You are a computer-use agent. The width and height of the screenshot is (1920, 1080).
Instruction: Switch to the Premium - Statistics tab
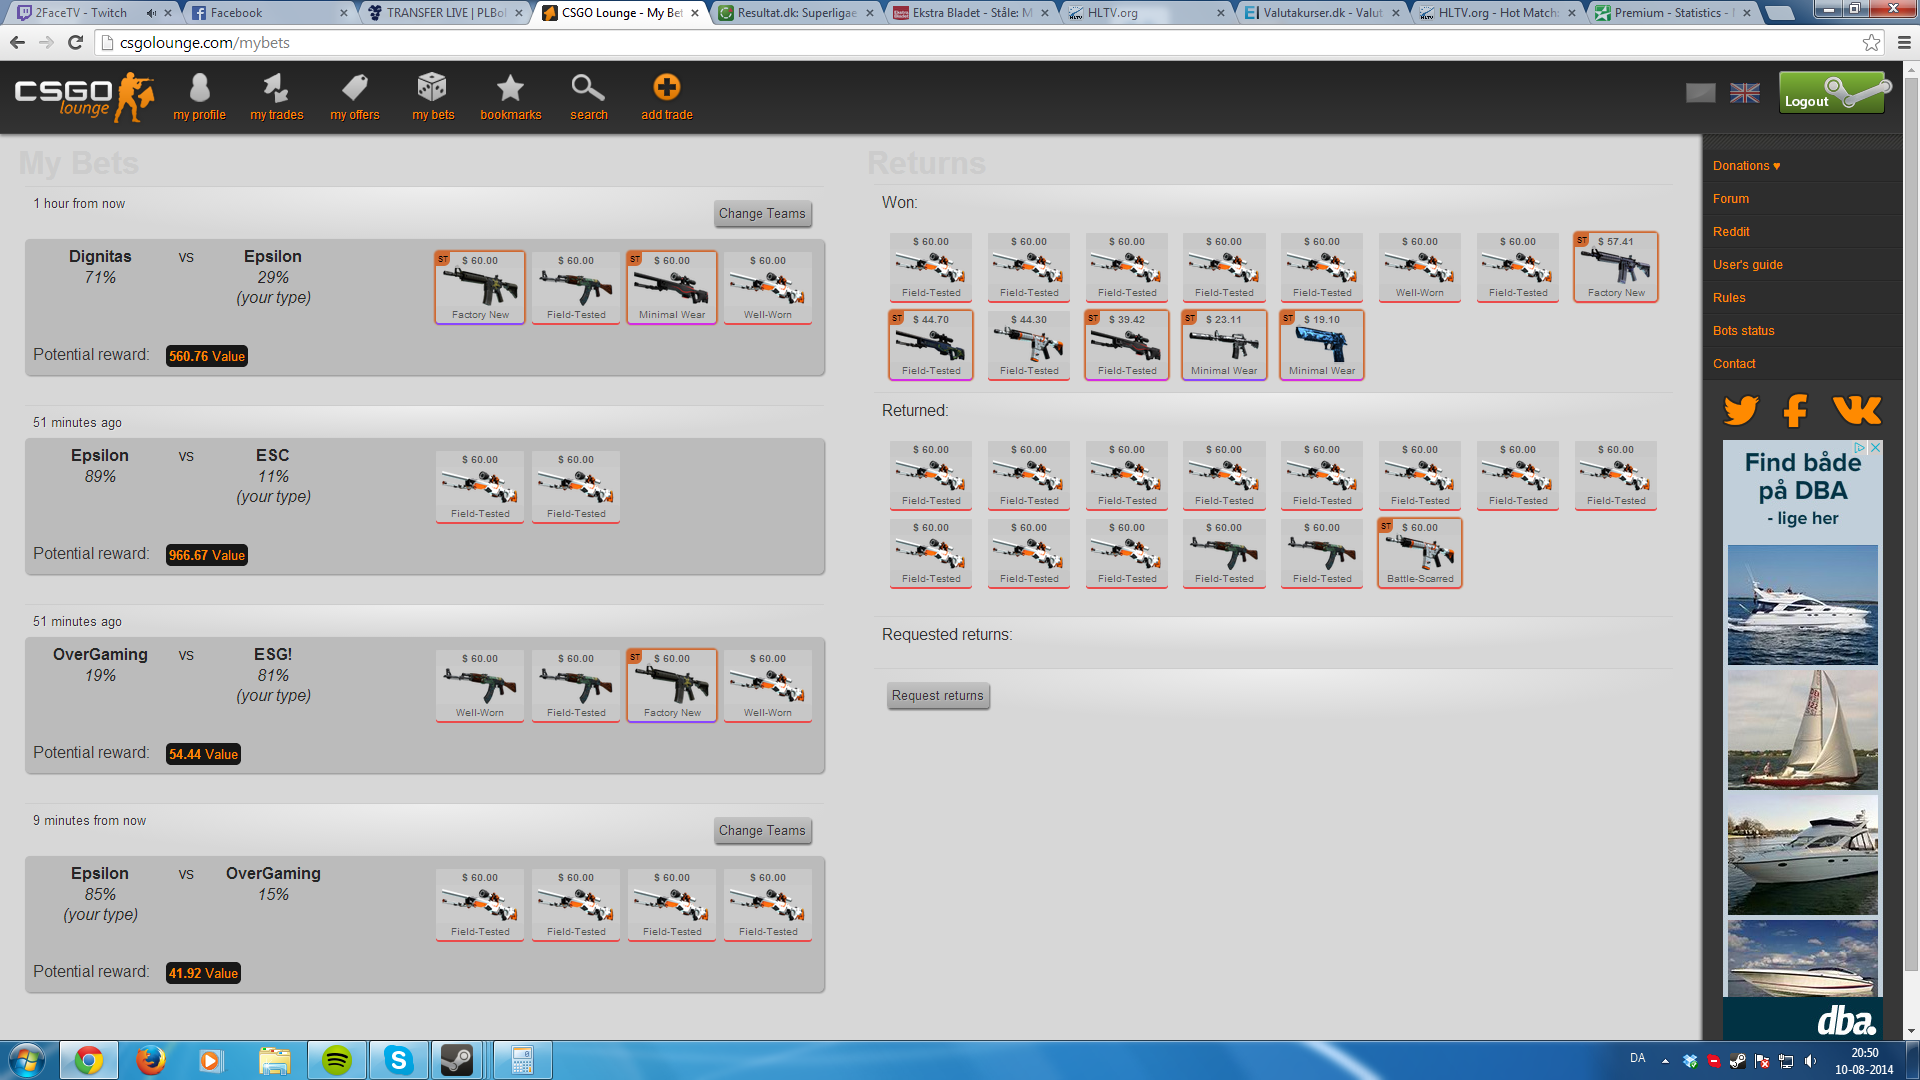pyautogui.click(x=1672, y=13)
